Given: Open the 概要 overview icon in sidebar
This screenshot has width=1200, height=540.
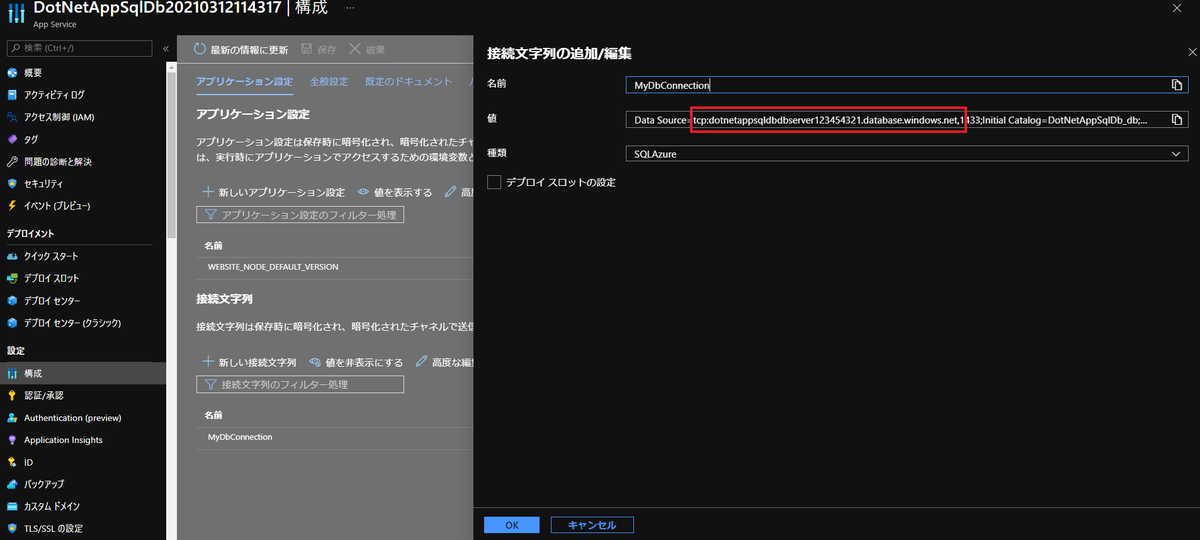Looking at the screenshot, I should pyautogui.click(x=13, y=73).
